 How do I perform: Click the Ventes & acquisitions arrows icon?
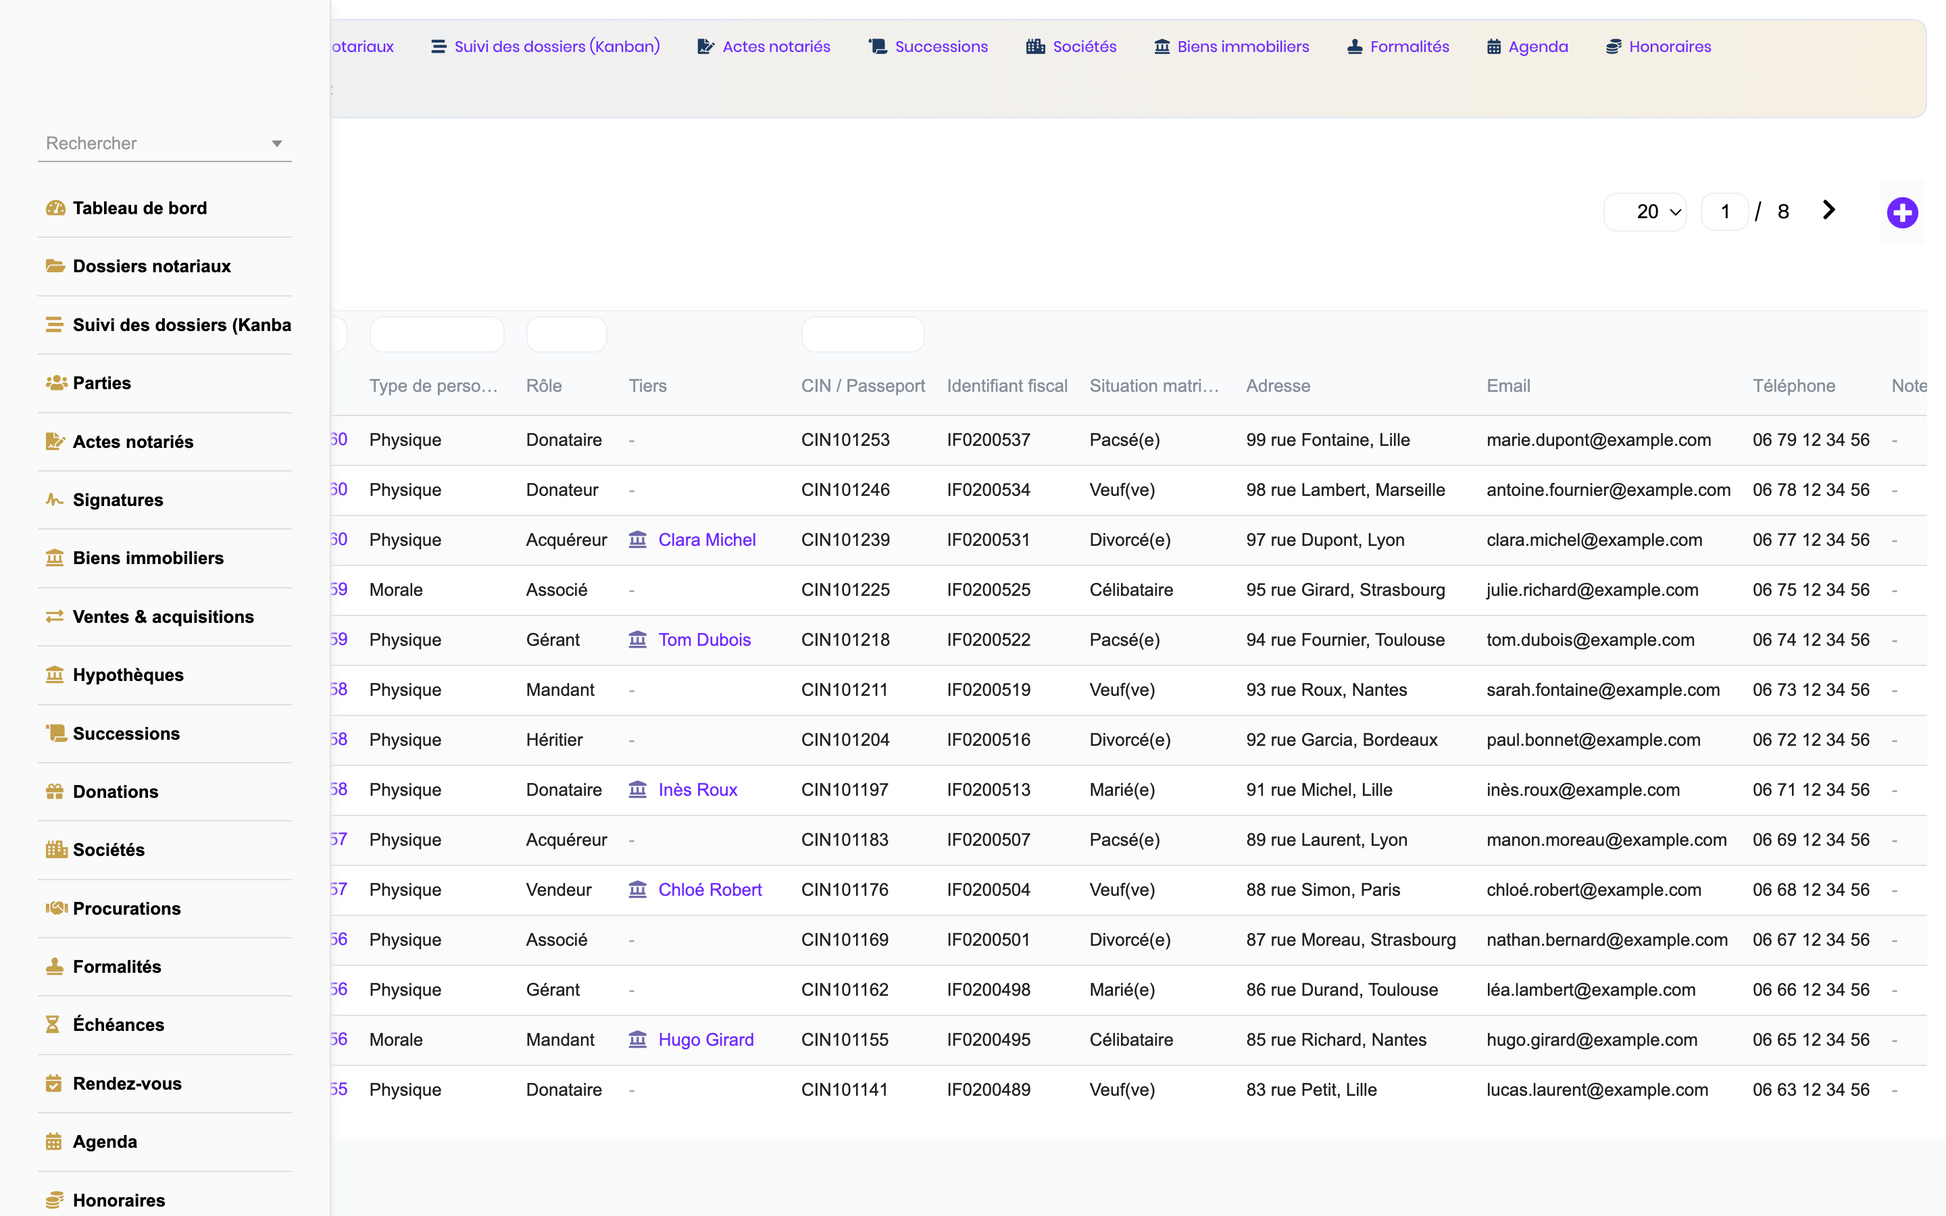coord(54,617)
